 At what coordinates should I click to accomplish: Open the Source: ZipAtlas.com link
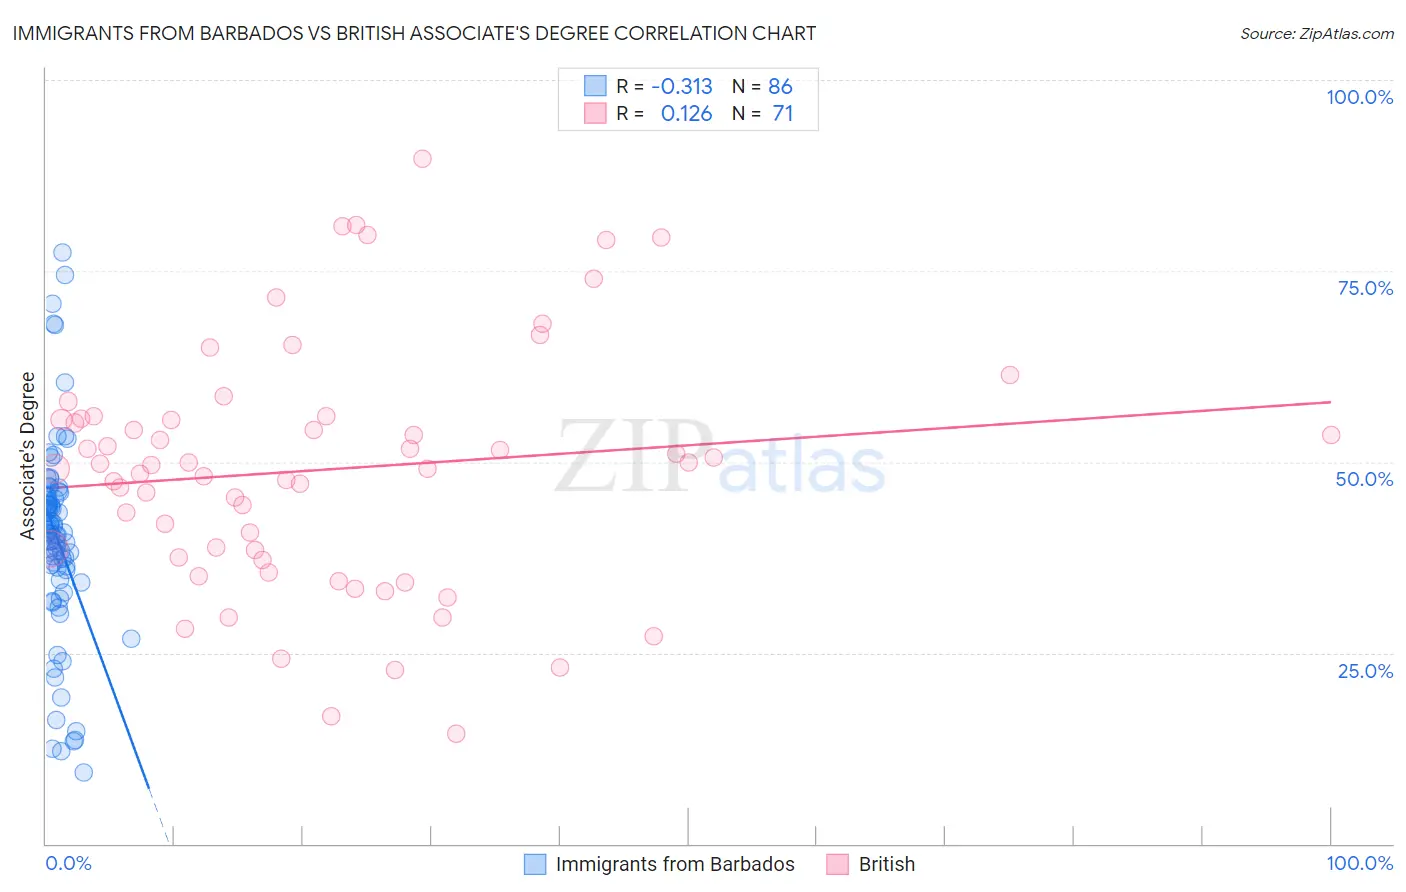(1317, 33)
